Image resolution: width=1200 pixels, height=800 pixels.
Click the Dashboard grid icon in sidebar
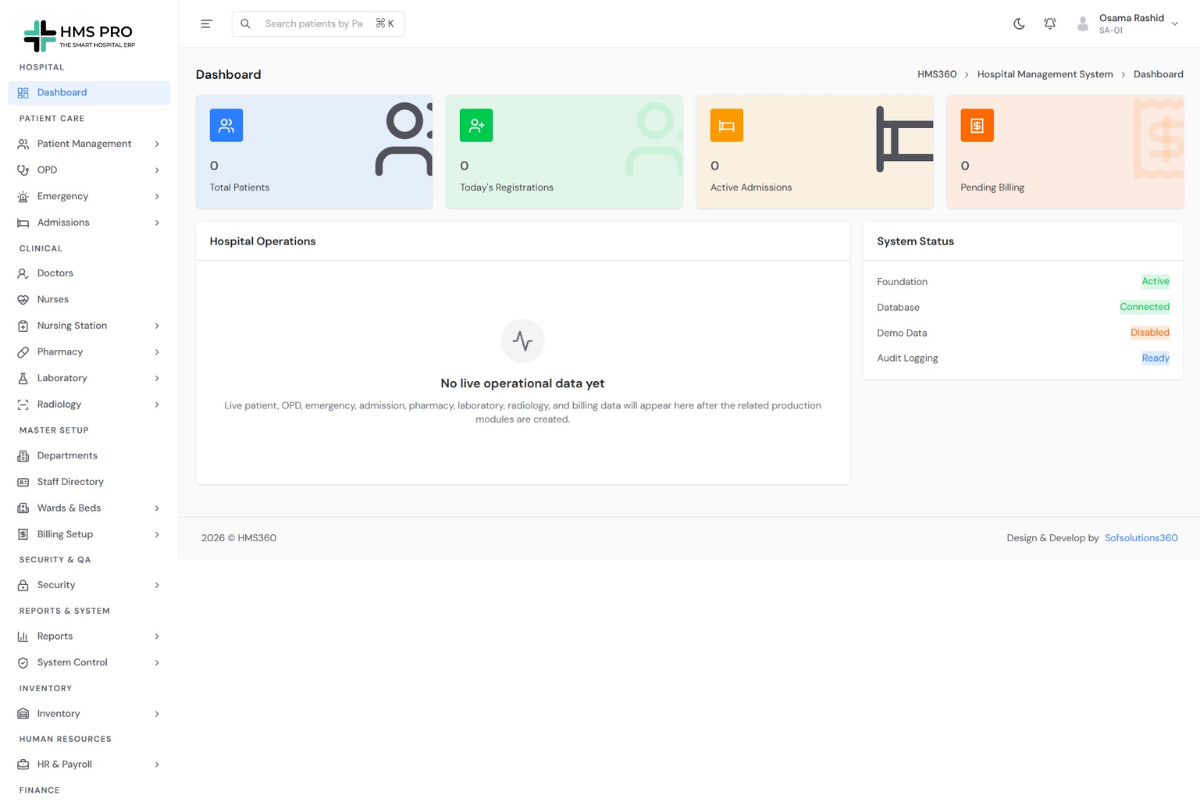point(23,93)
